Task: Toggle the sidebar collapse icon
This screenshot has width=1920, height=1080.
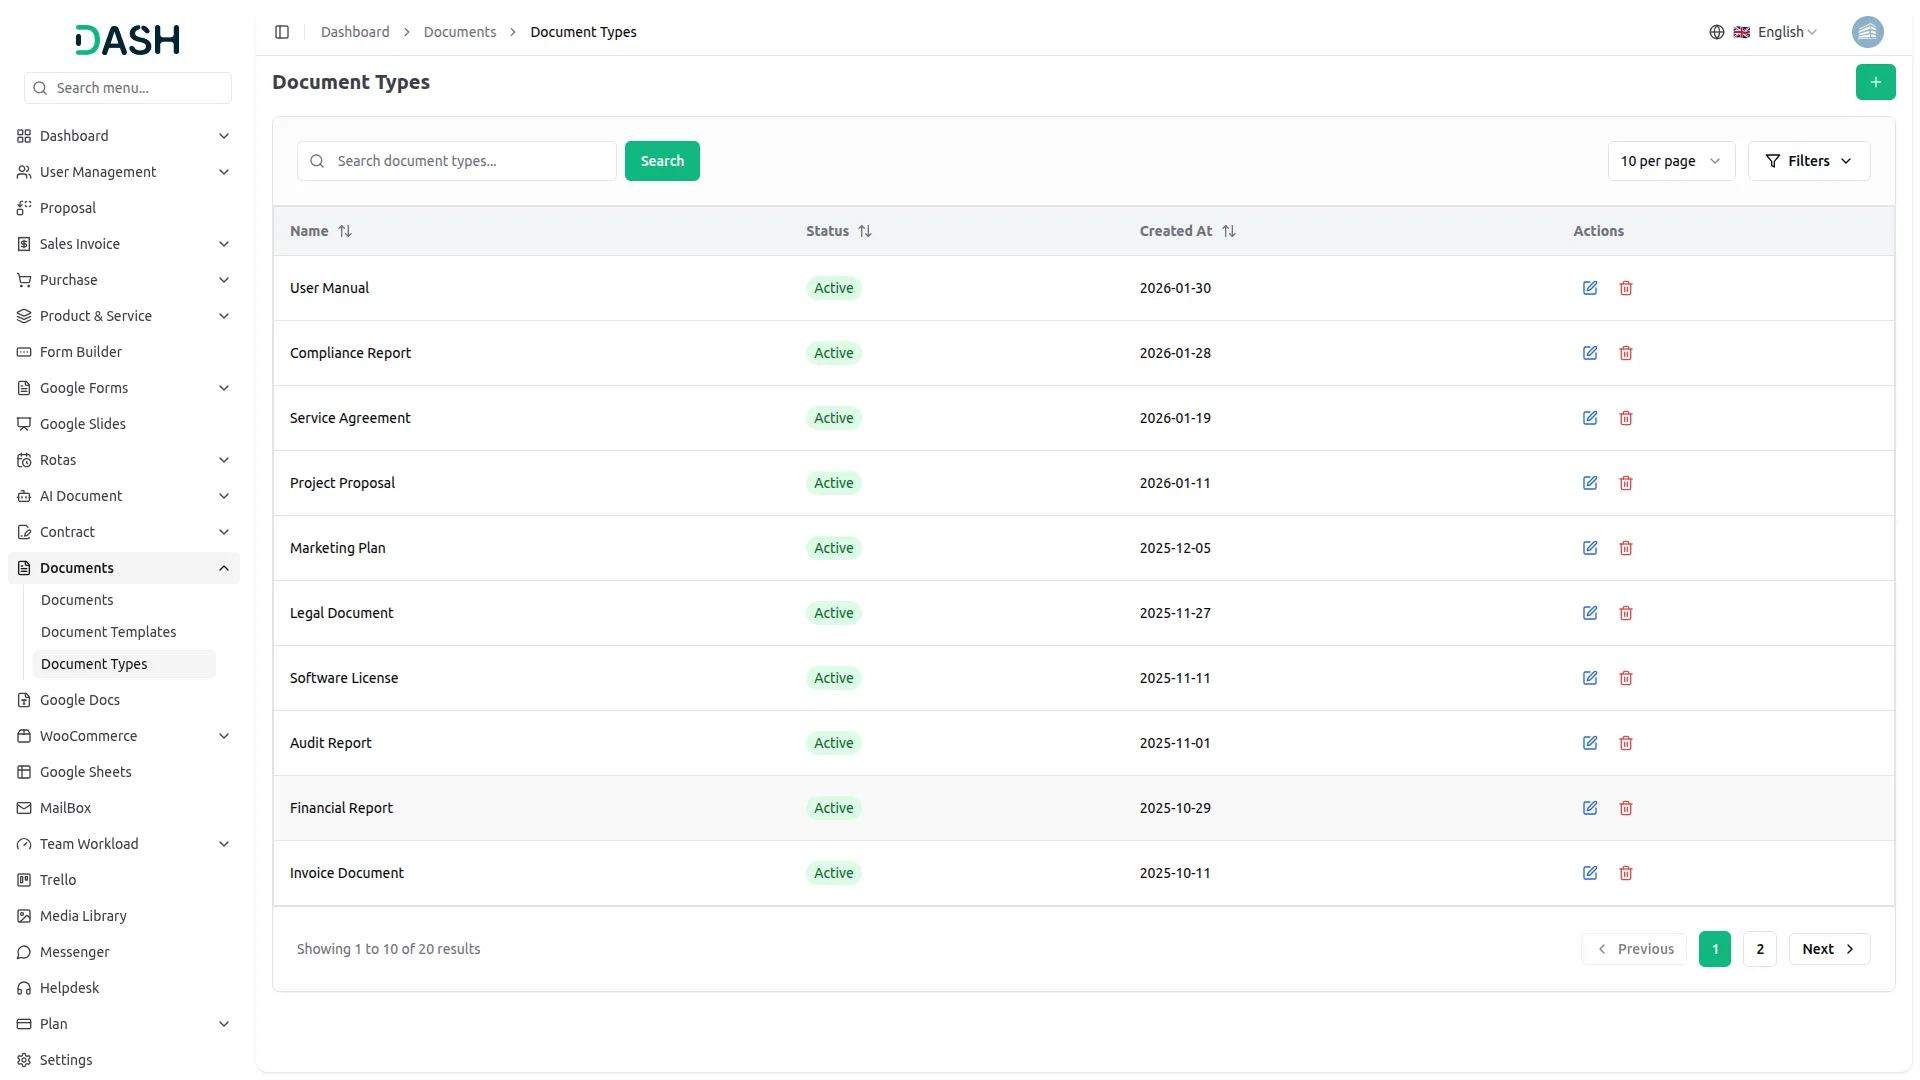Action: pyautogui.click(x=282, y=31)
